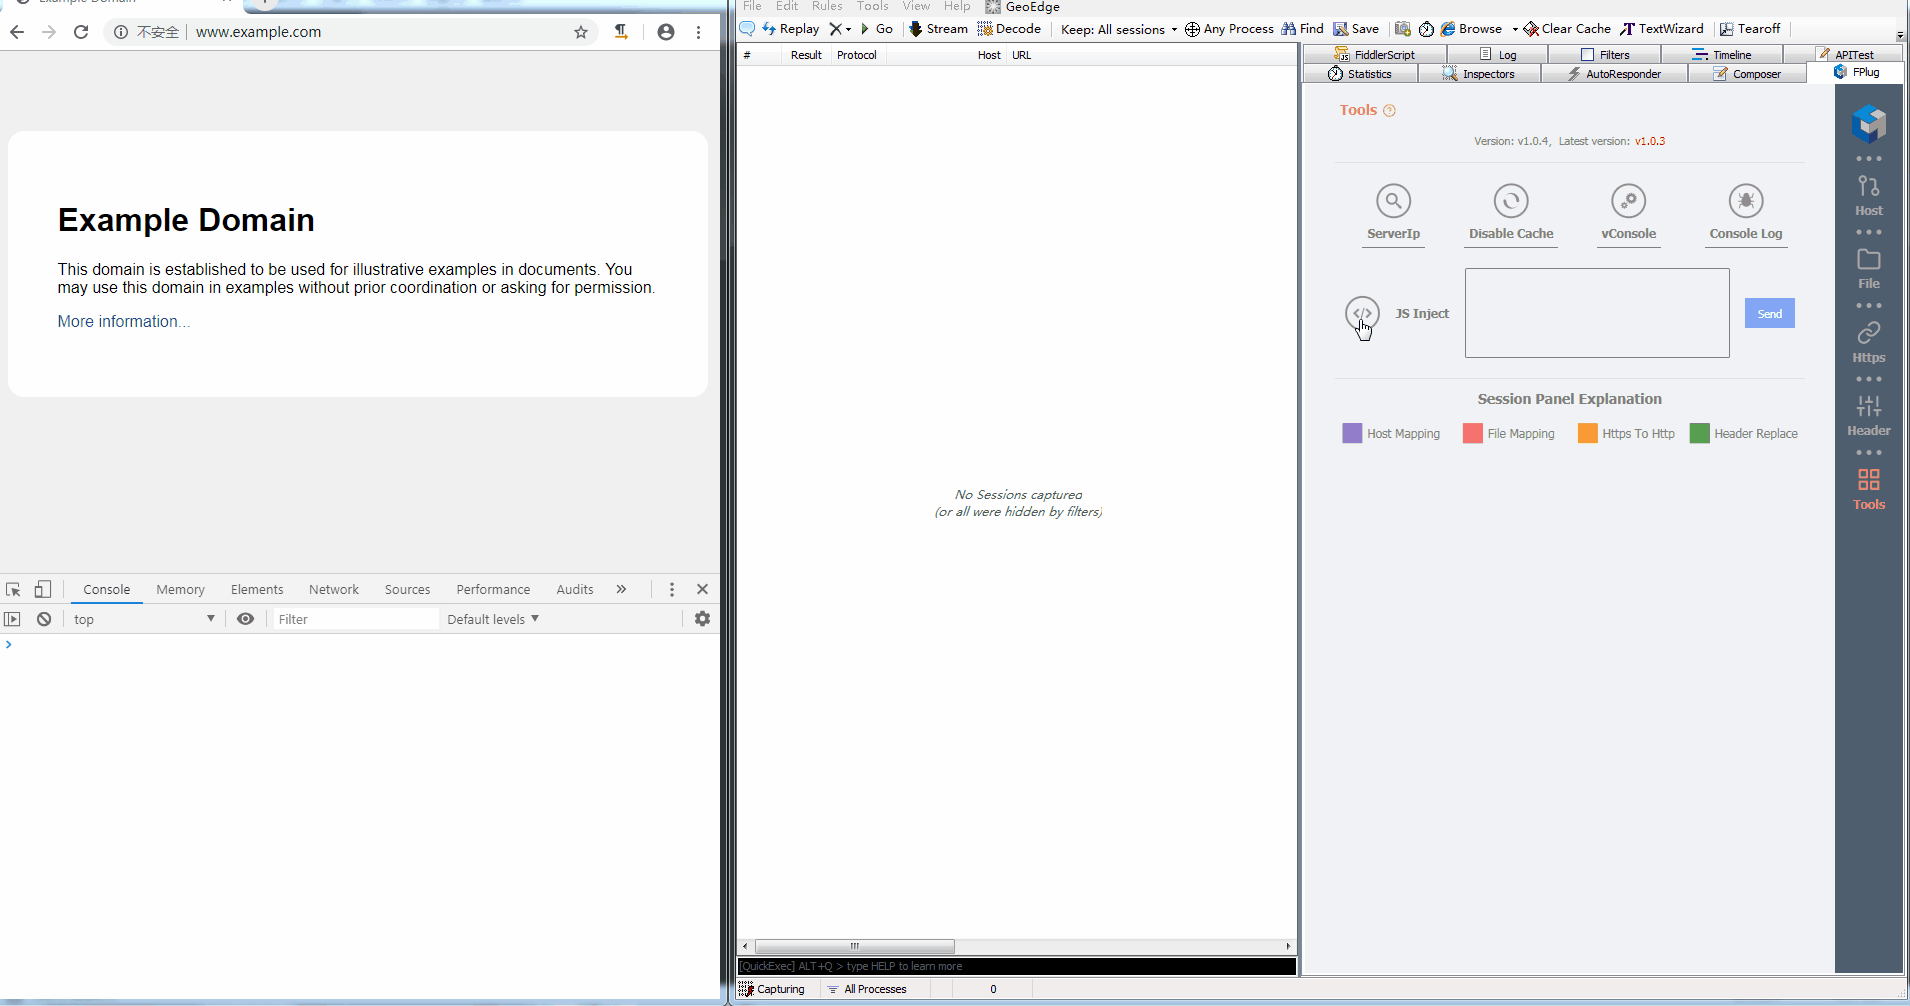Open the Header sidebar section in FPlug
The image size is (1910, 1006).
point(1868,416)
